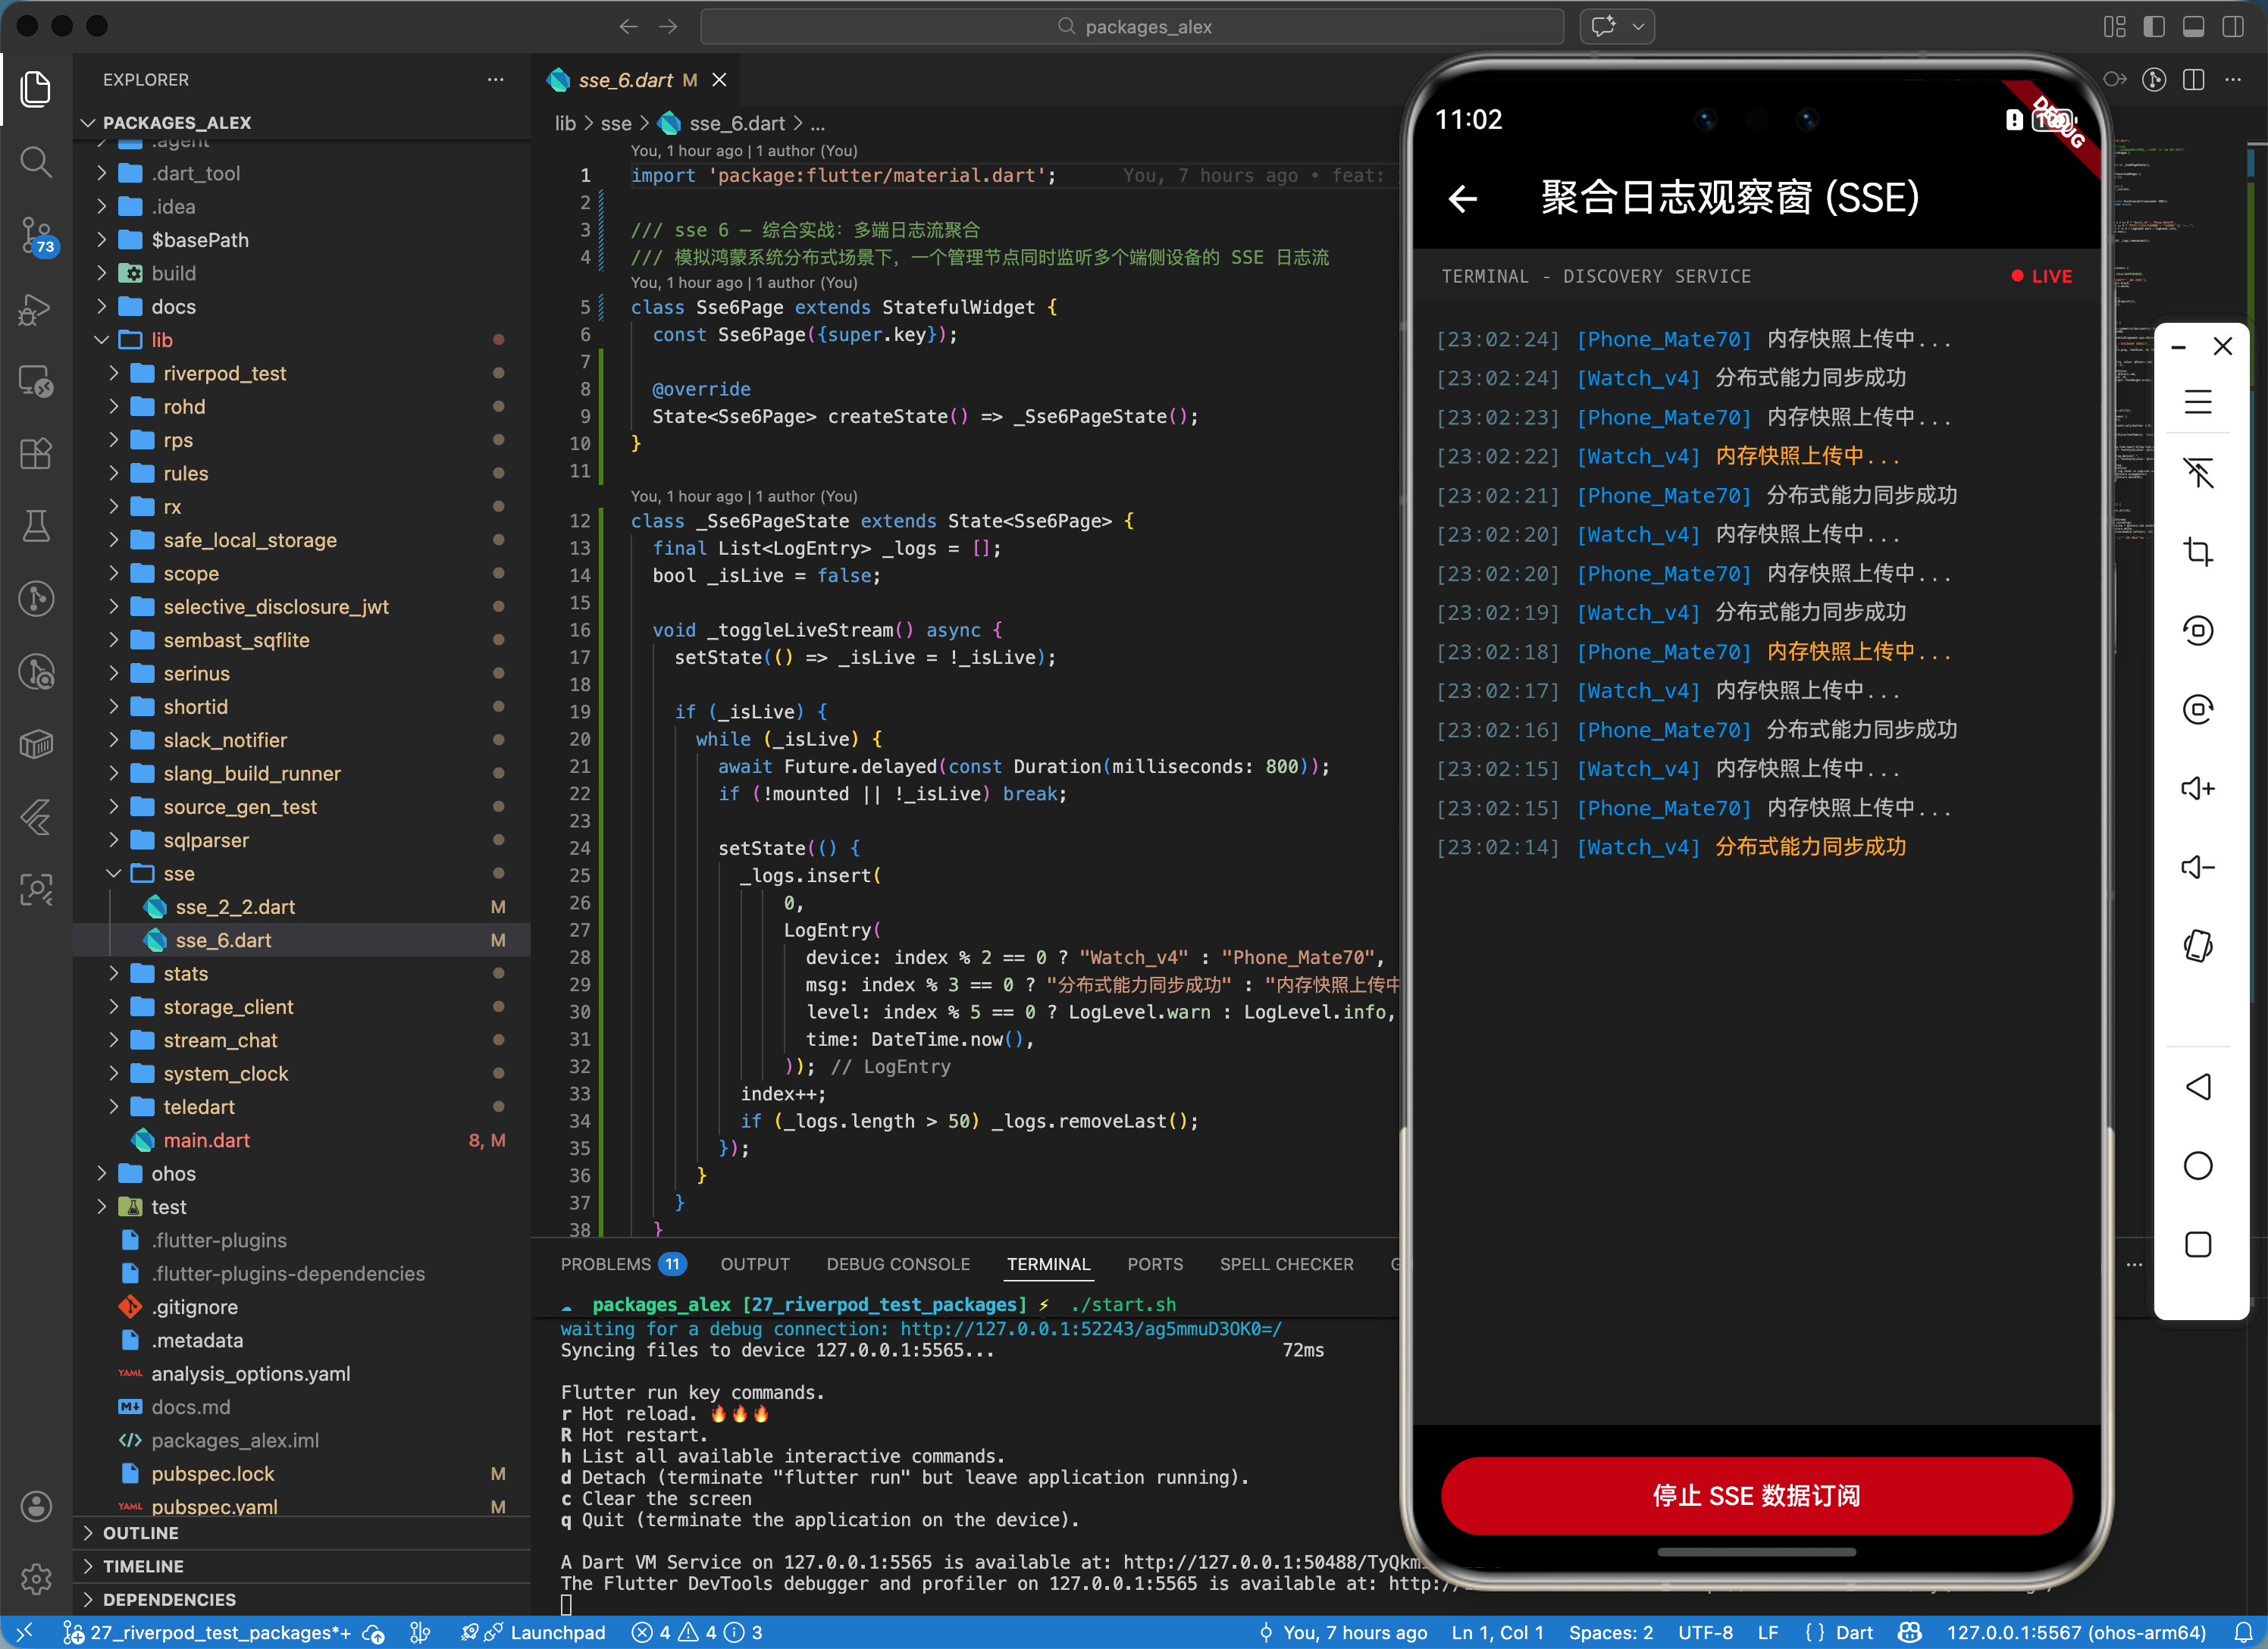Open Run and Debug view
The width and height of the screenshot is (2268, 1649).
click(x=36, y=309)
